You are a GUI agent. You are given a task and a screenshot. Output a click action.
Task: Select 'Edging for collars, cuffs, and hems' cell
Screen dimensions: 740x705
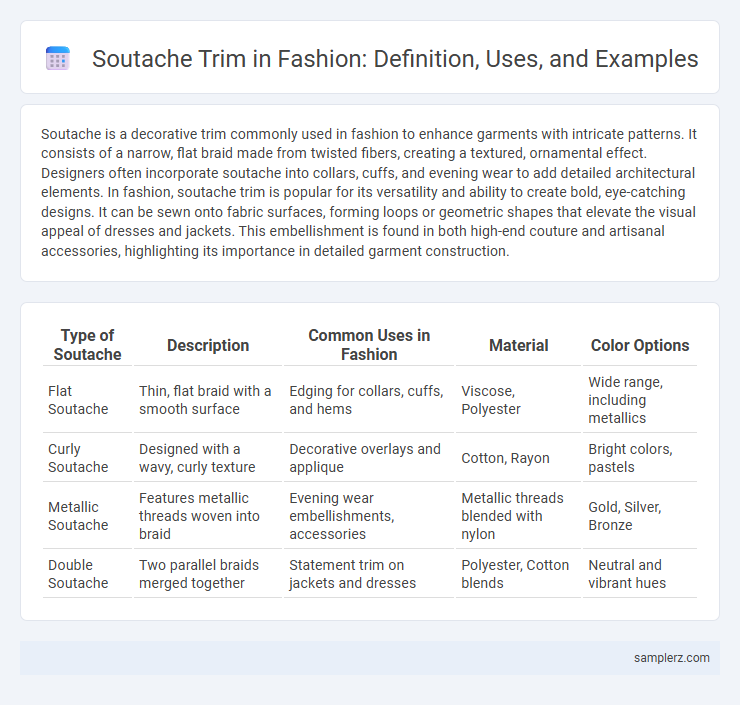[x=369, y=400]
